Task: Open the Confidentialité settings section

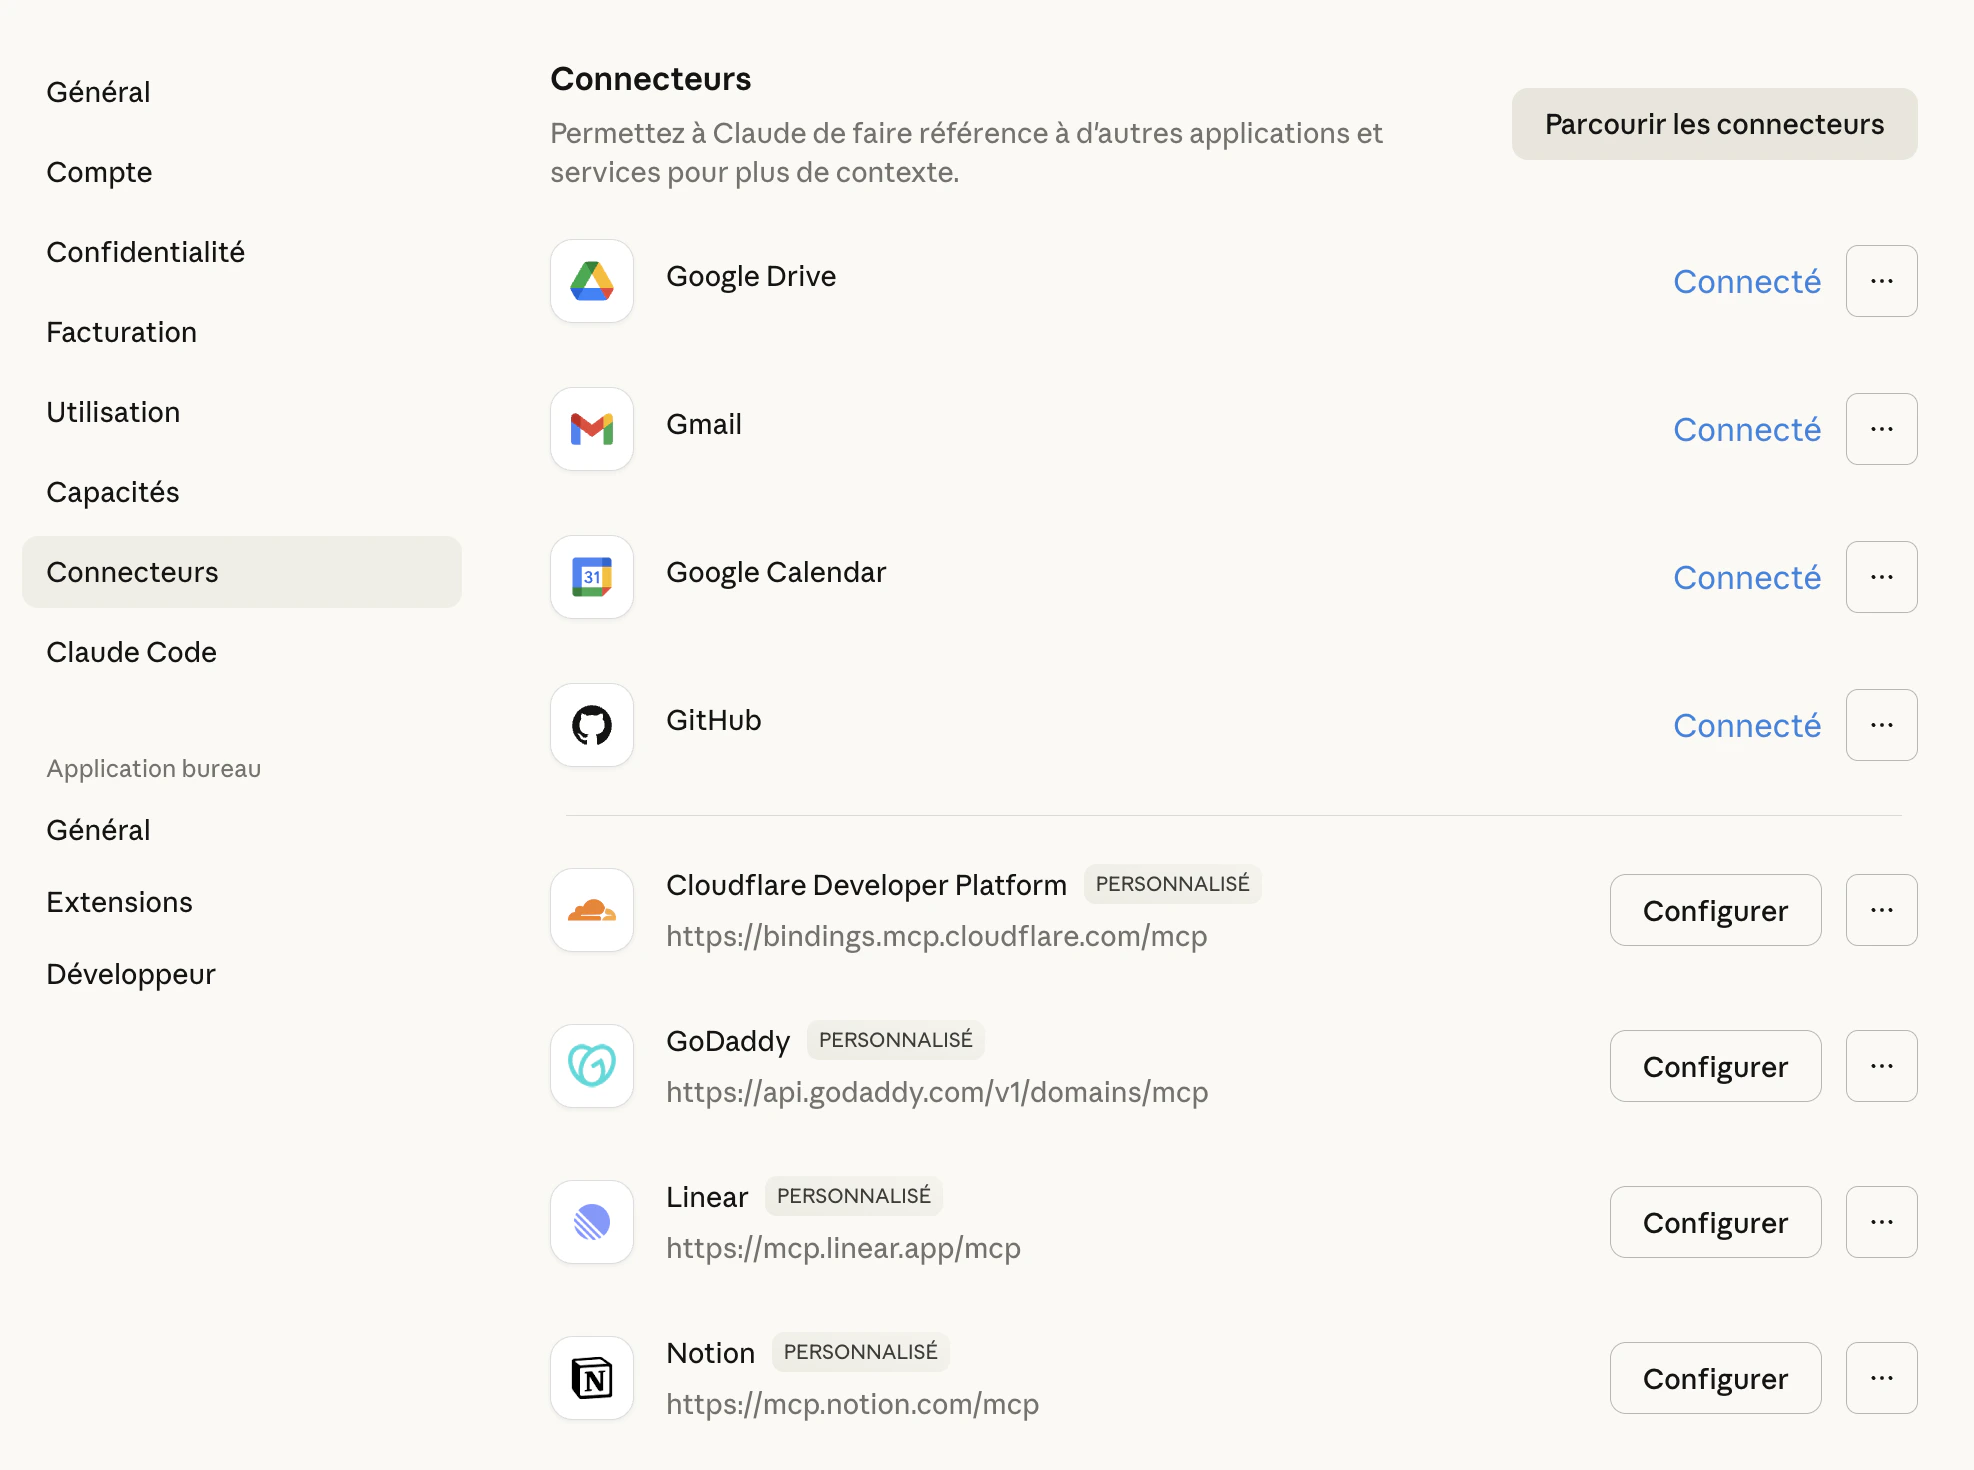Action: 145,252
